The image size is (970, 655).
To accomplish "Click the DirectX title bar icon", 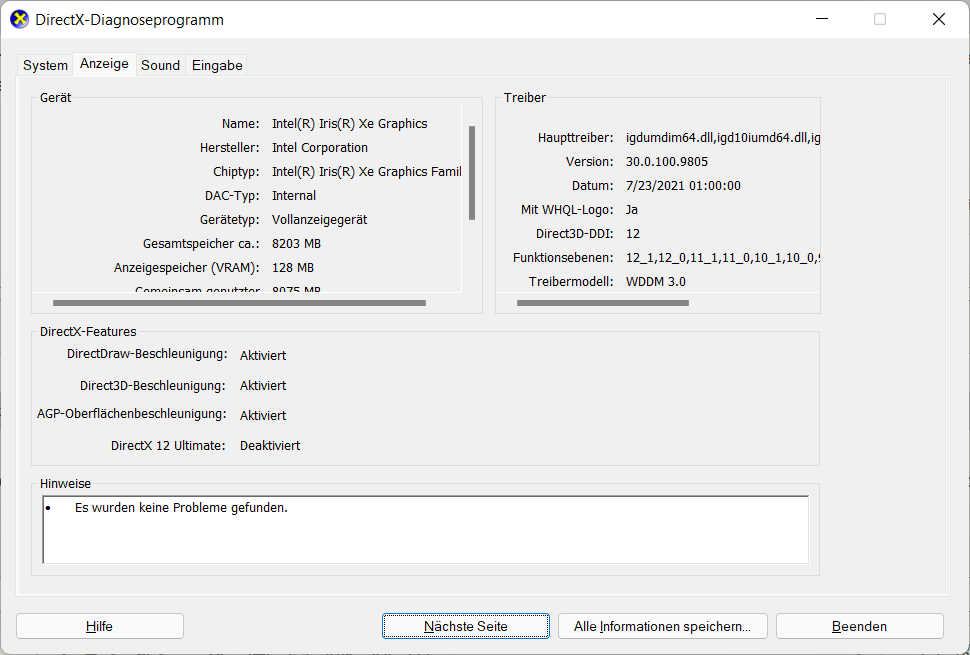I will pos(20,19).
